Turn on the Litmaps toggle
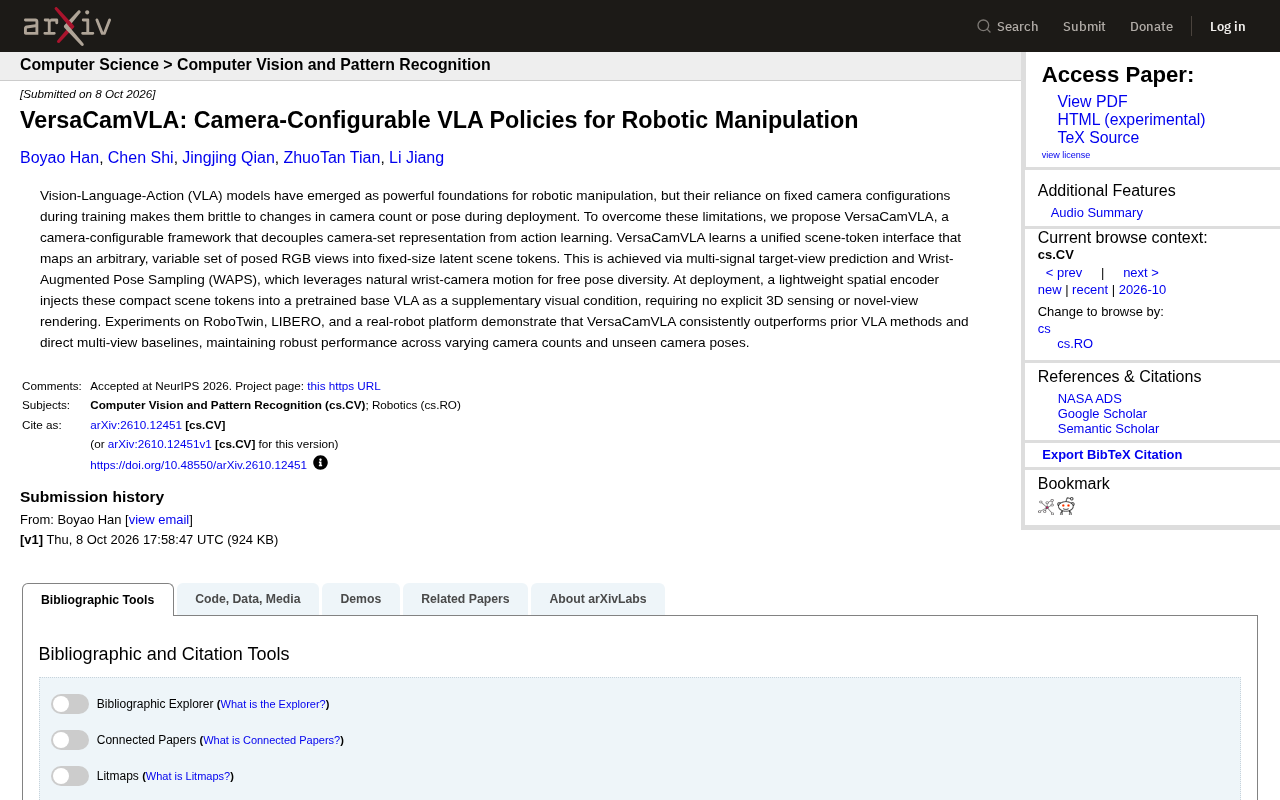 pos(70,776)
